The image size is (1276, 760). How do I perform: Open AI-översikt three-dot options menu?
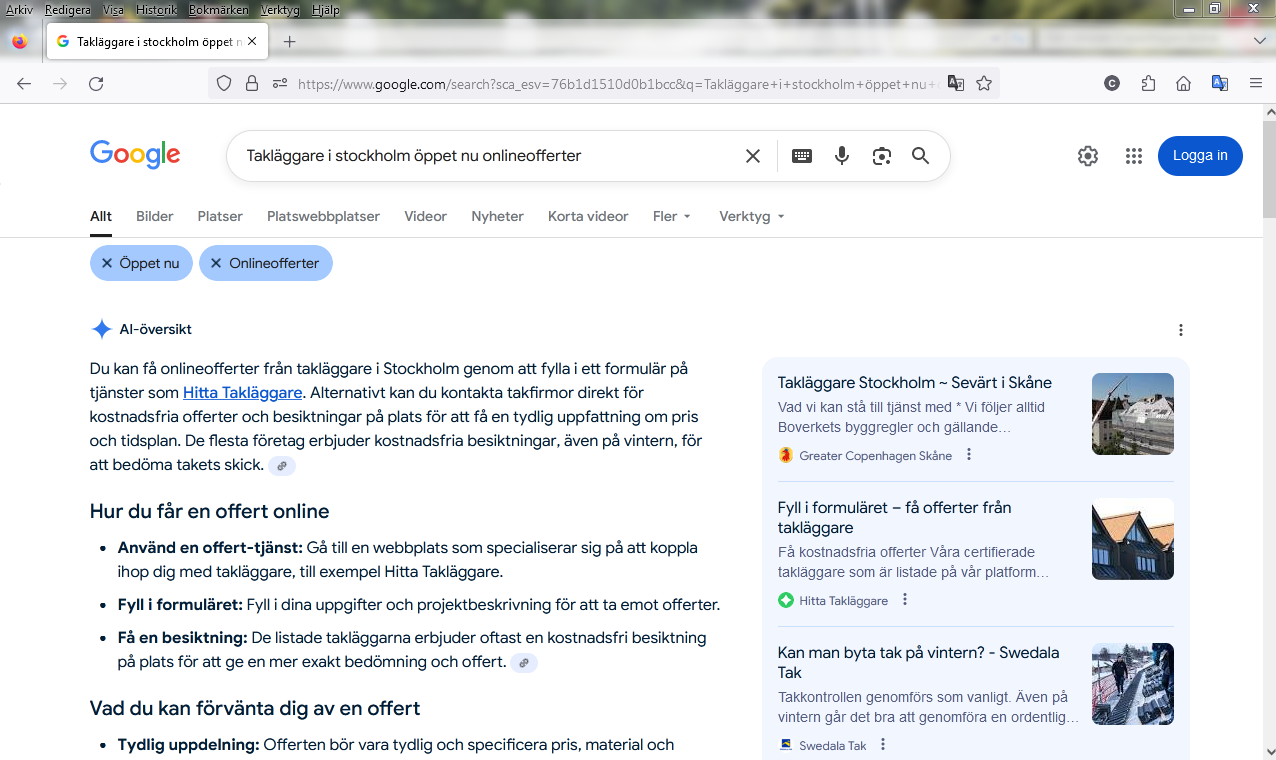pyautogui.click(x=1181, y=330)
